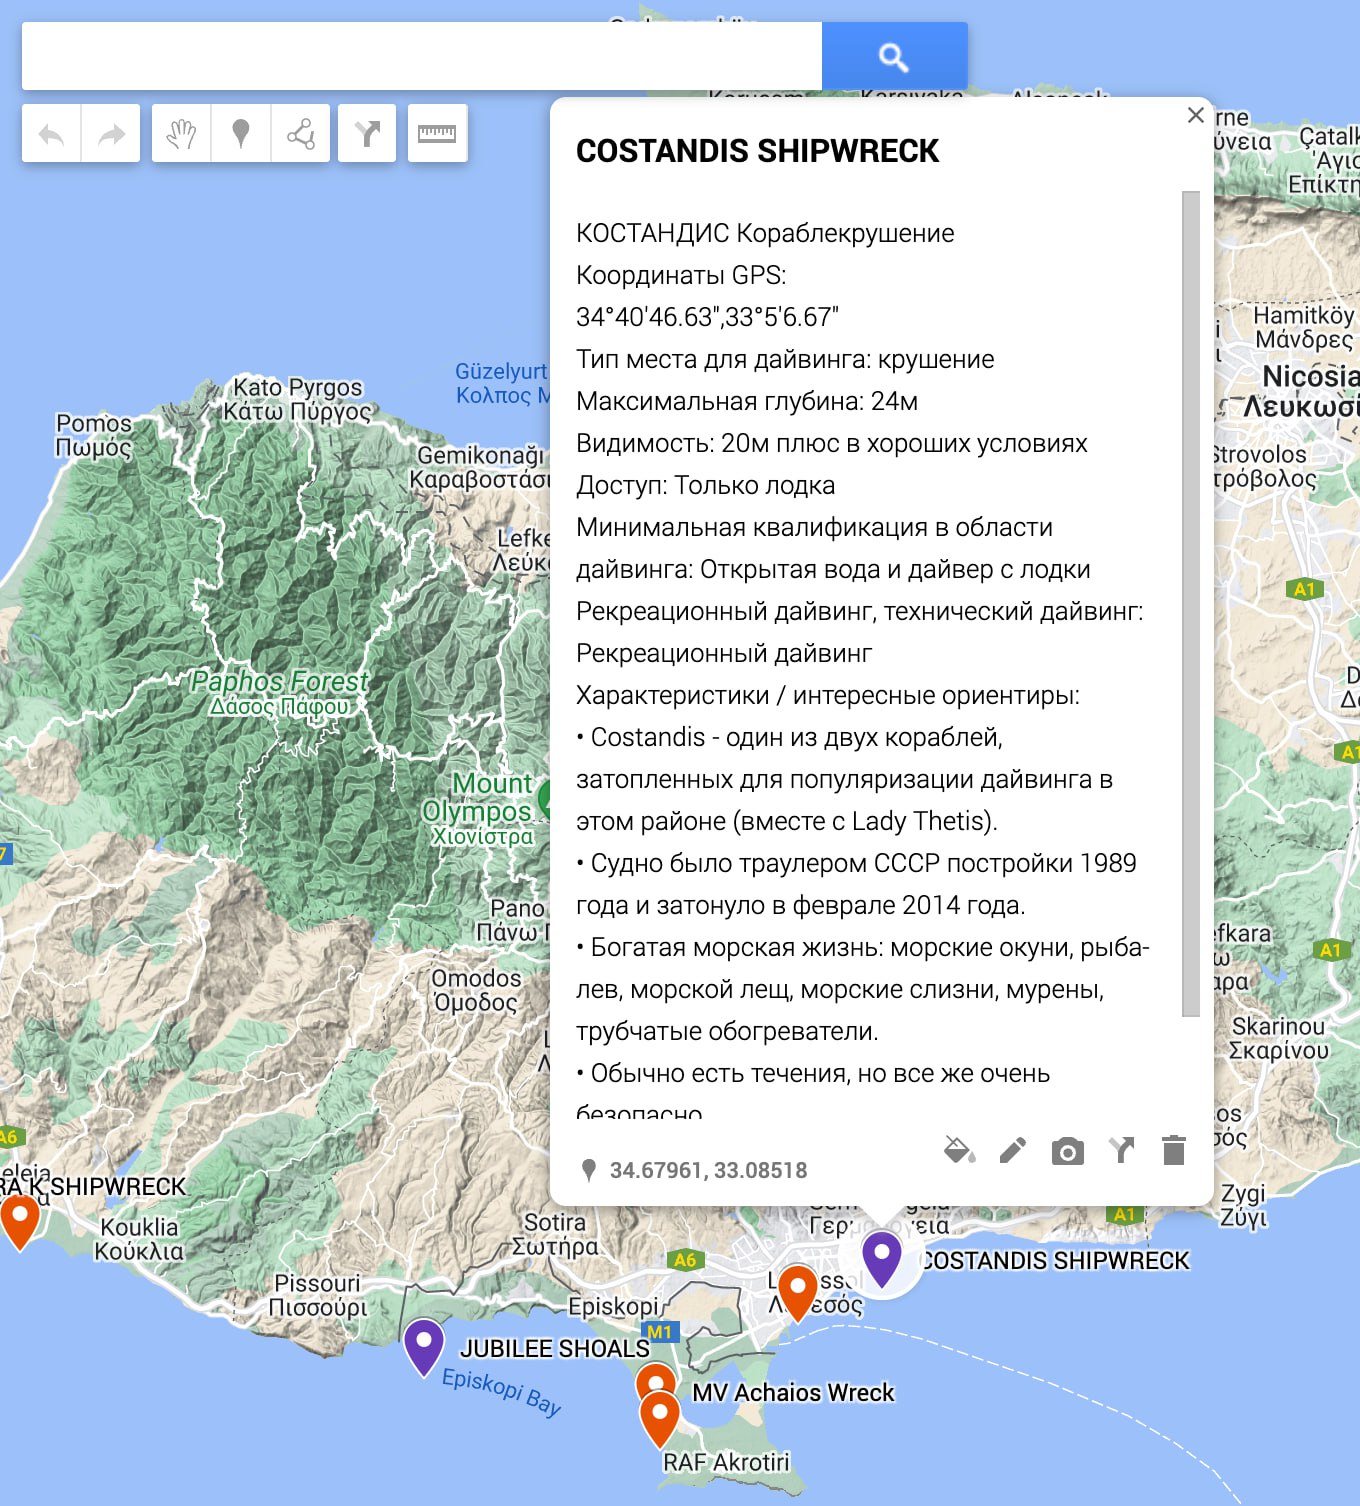The image size is (1360, 1506).
Task: Delete the Costandis Shipwreck feature
Action: click(x=1174, y=1151)
